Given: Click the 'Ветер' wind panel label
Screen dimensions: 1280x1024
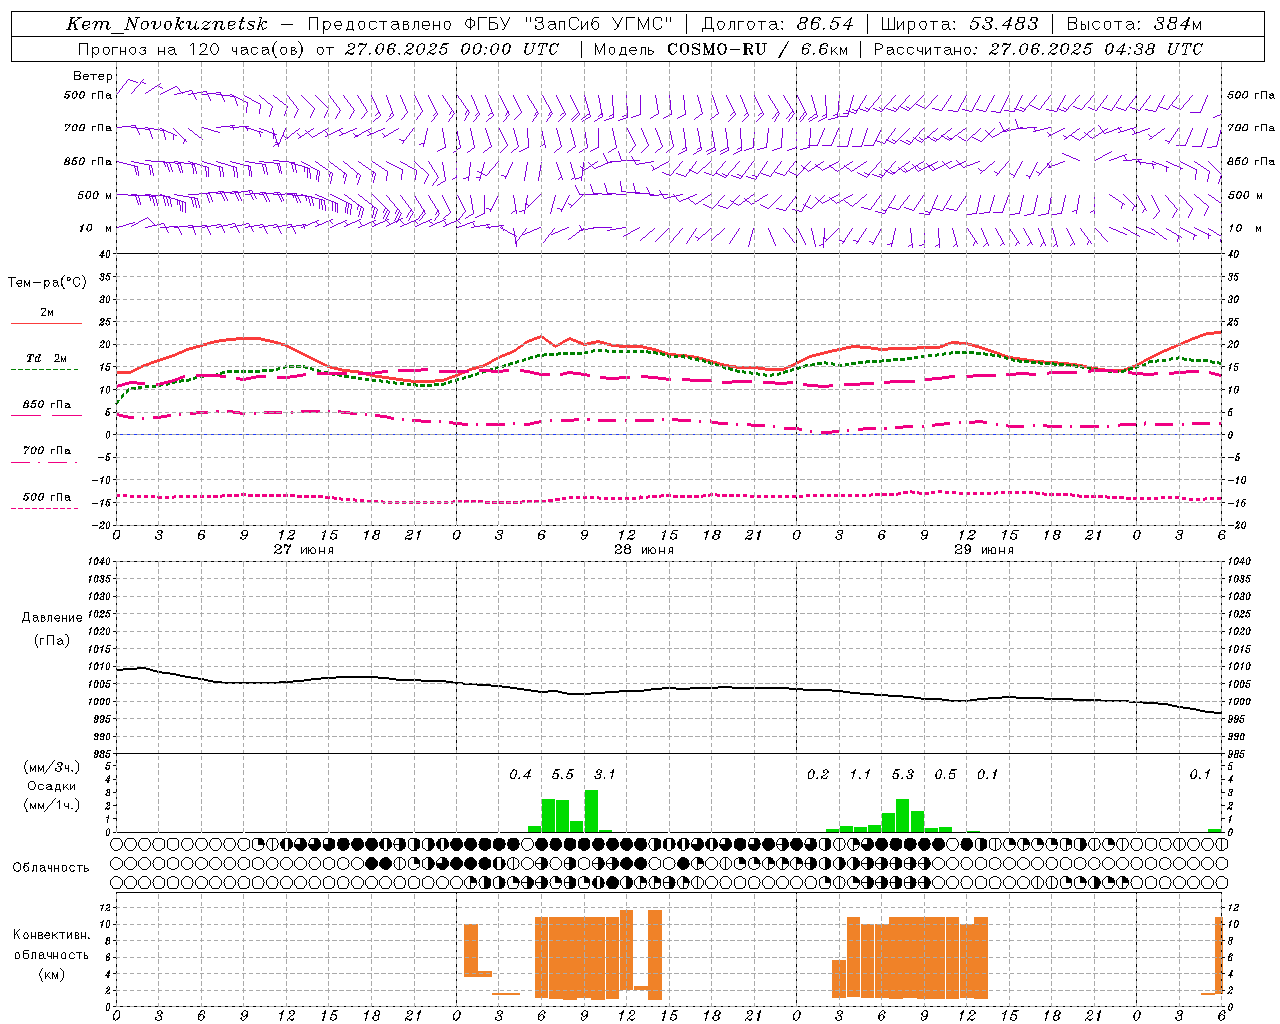Looking at the screenshot, I should click(x=93, y=76).
